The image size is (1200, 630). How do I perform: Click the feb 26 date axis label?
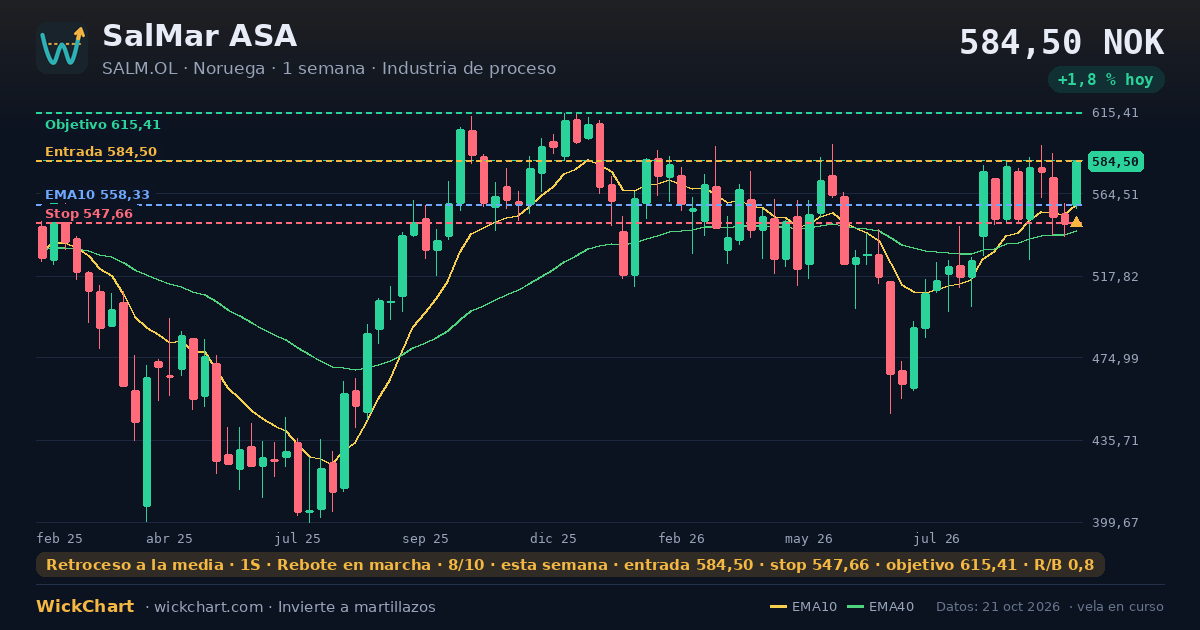(x=682, y=538)
